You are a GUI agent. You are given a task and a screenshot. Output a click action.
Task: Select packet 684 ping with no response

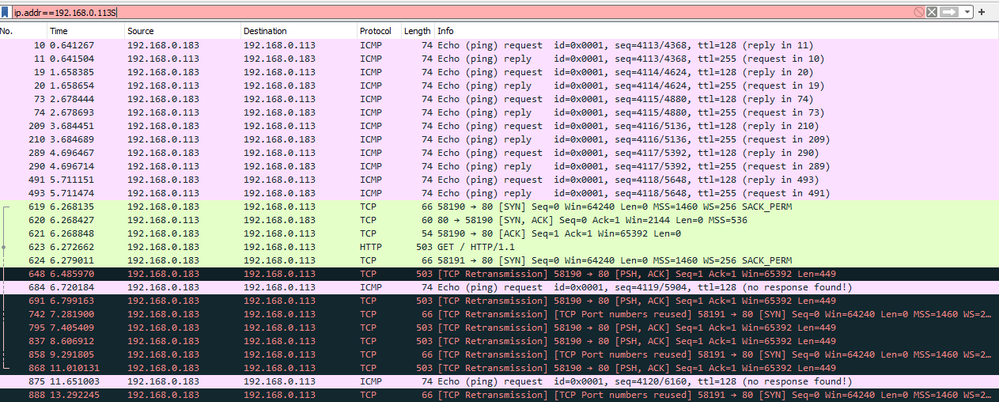[500, 287]
